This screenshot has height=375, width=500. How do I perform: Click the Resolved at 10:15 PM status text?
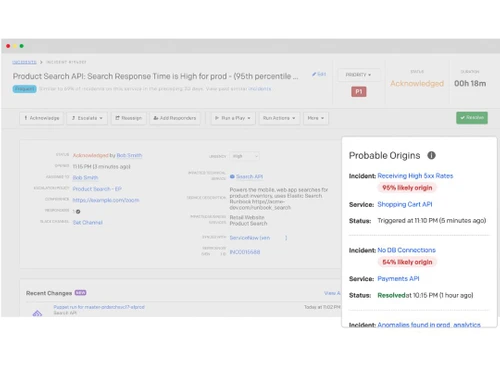(425, 295)
